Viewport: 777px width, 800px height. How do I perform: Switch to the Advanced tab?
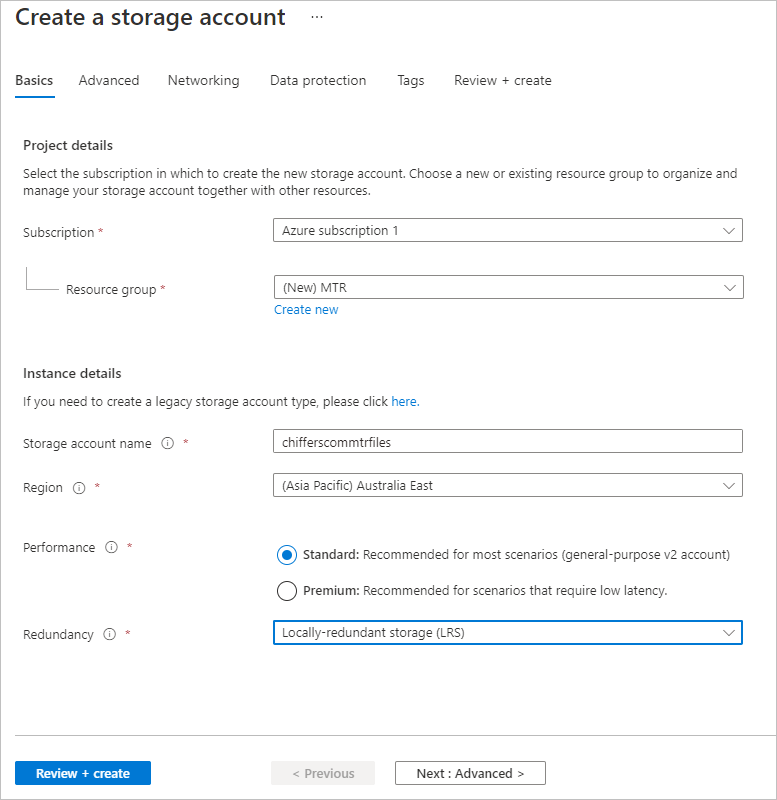click(109, 80)
